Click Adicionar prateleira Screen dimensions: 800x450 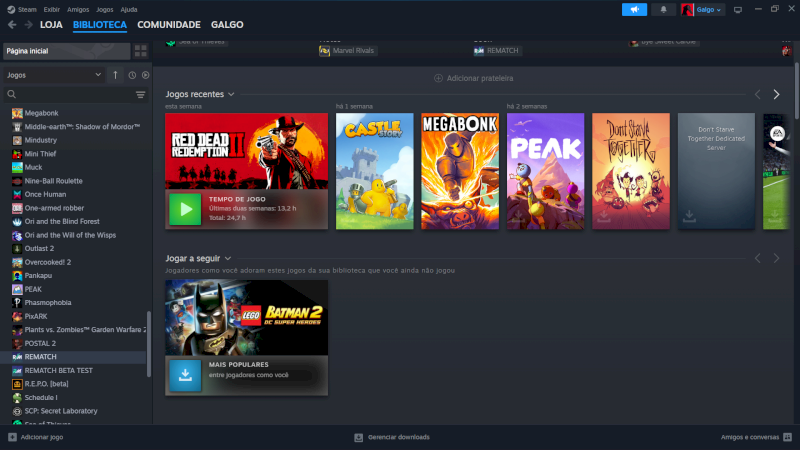(474, 78)
